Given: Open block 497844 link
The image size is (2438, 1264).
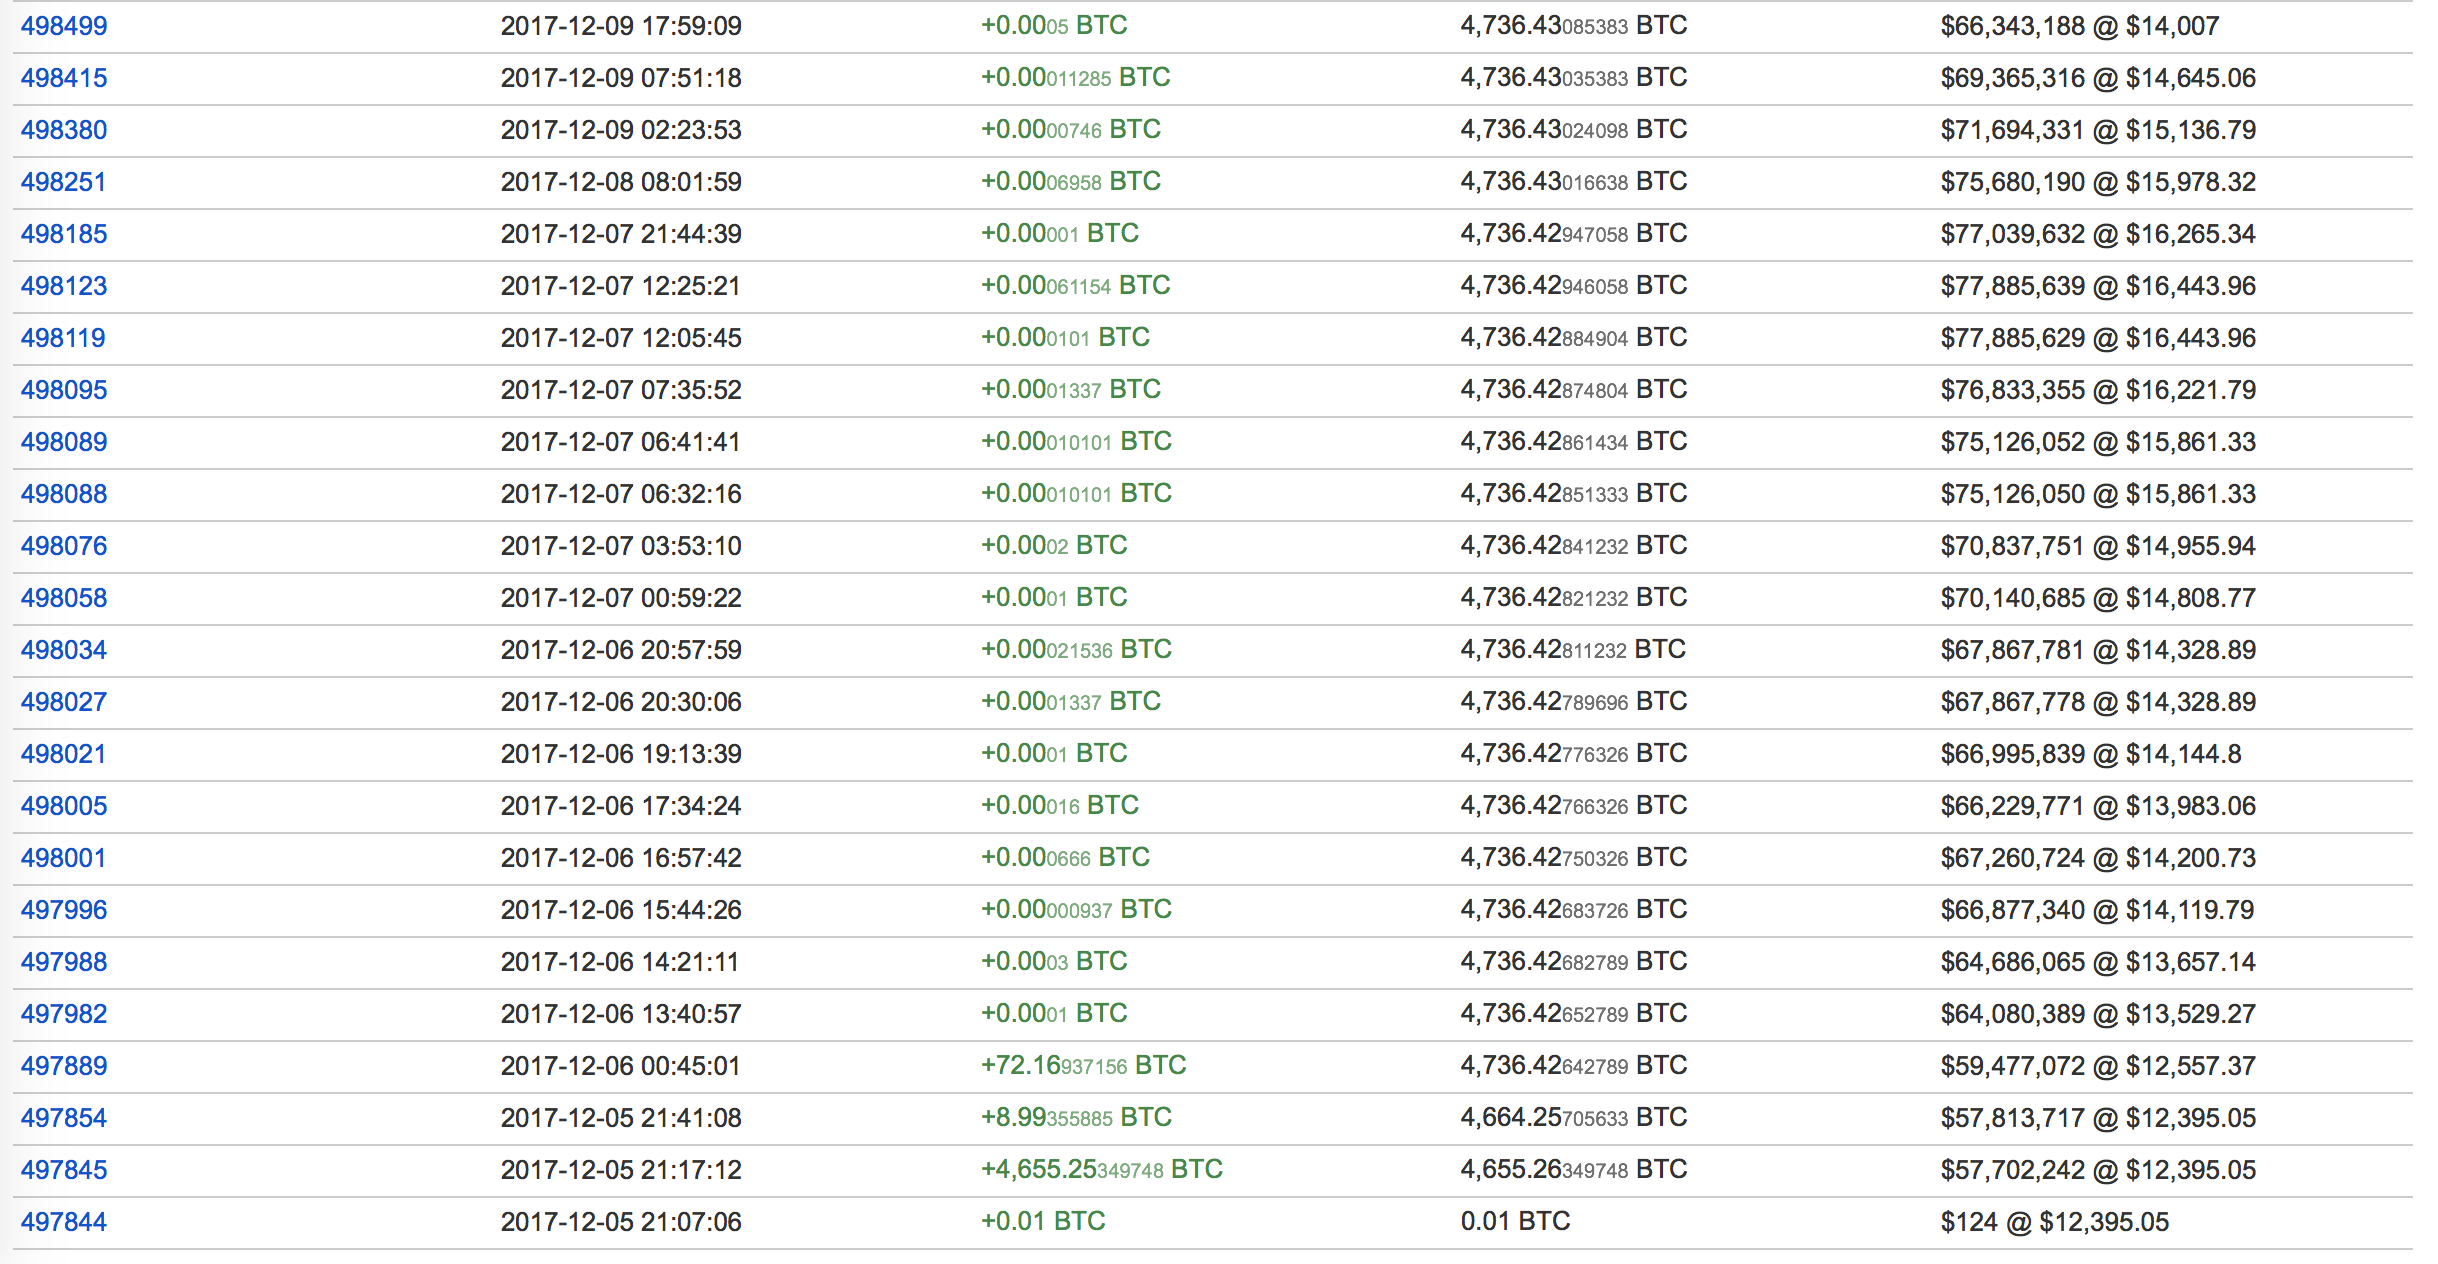Looking at the screenshot, I should point(64,1222).
